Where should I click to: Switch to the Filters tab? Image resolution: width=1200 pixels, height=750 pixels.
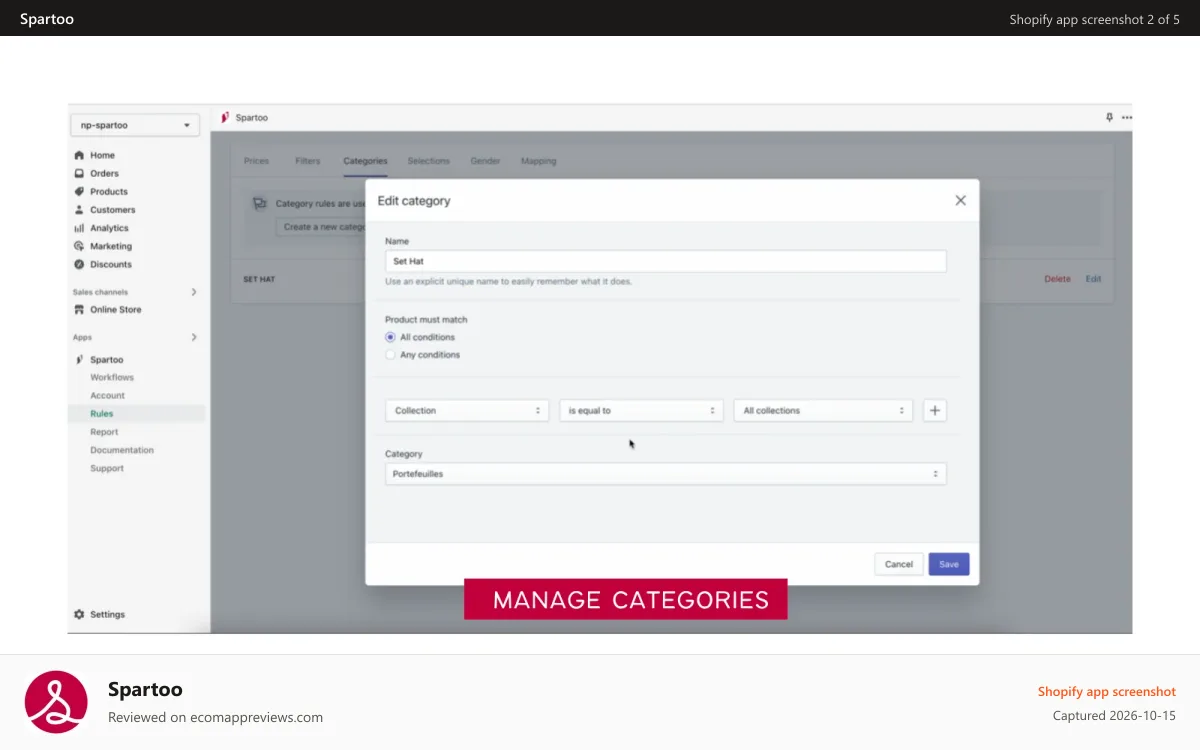point(308,161)
